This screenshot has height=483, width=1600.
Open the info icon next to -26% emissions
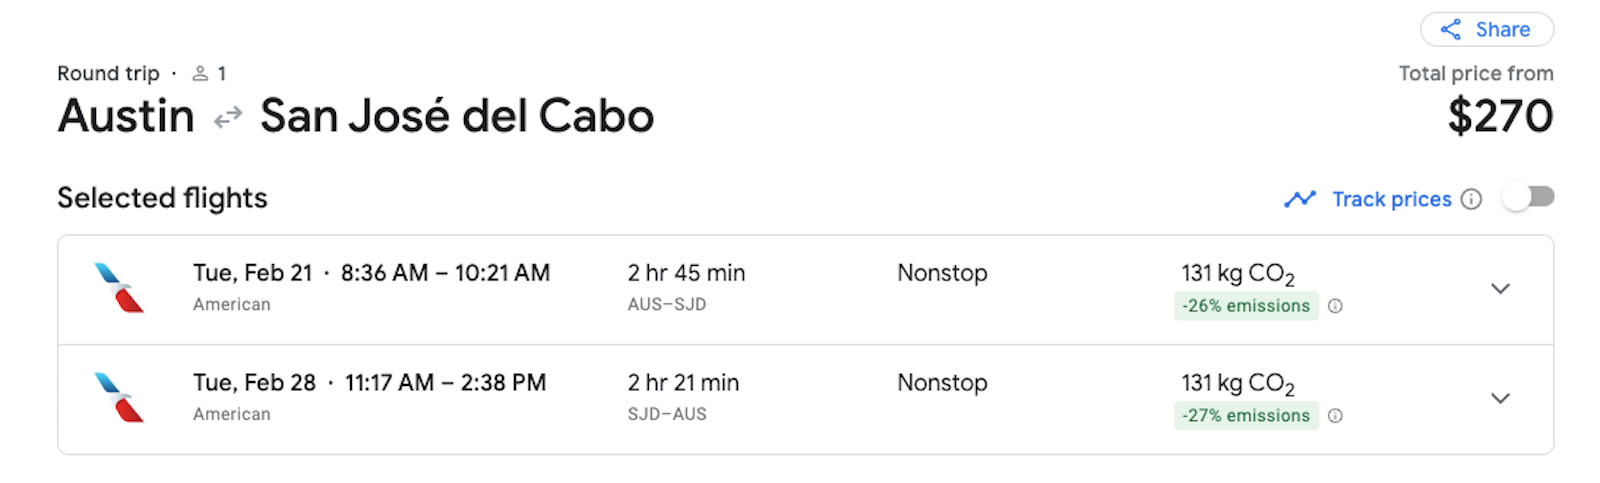(x=1335, y=306)
